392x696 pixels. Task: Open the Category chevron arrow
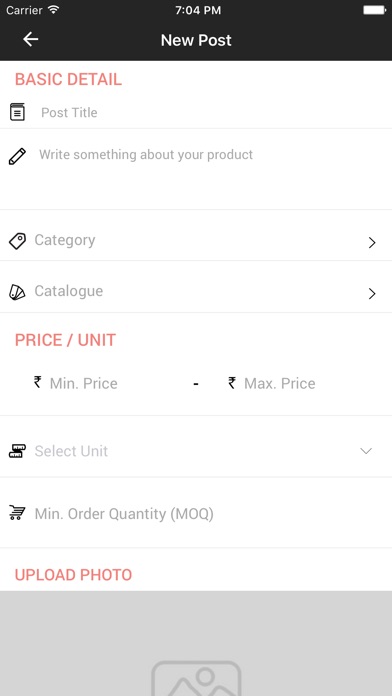(372, 242)
